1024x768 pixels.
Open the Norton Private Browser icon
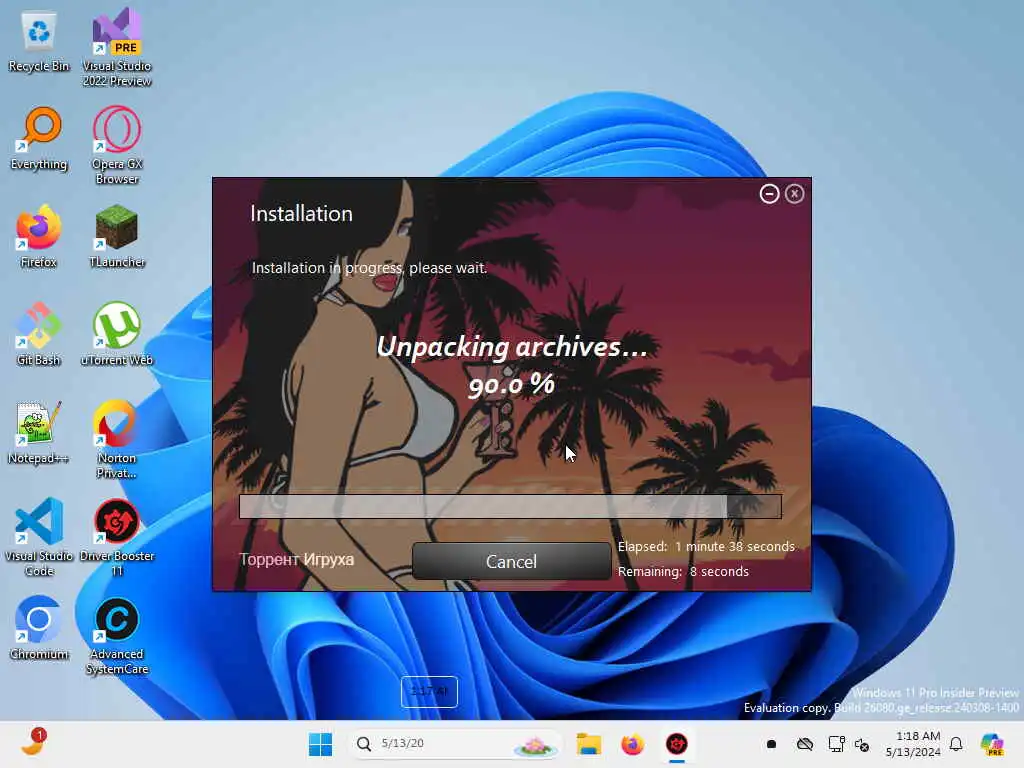pyautogui.click(x=117, y=440)
